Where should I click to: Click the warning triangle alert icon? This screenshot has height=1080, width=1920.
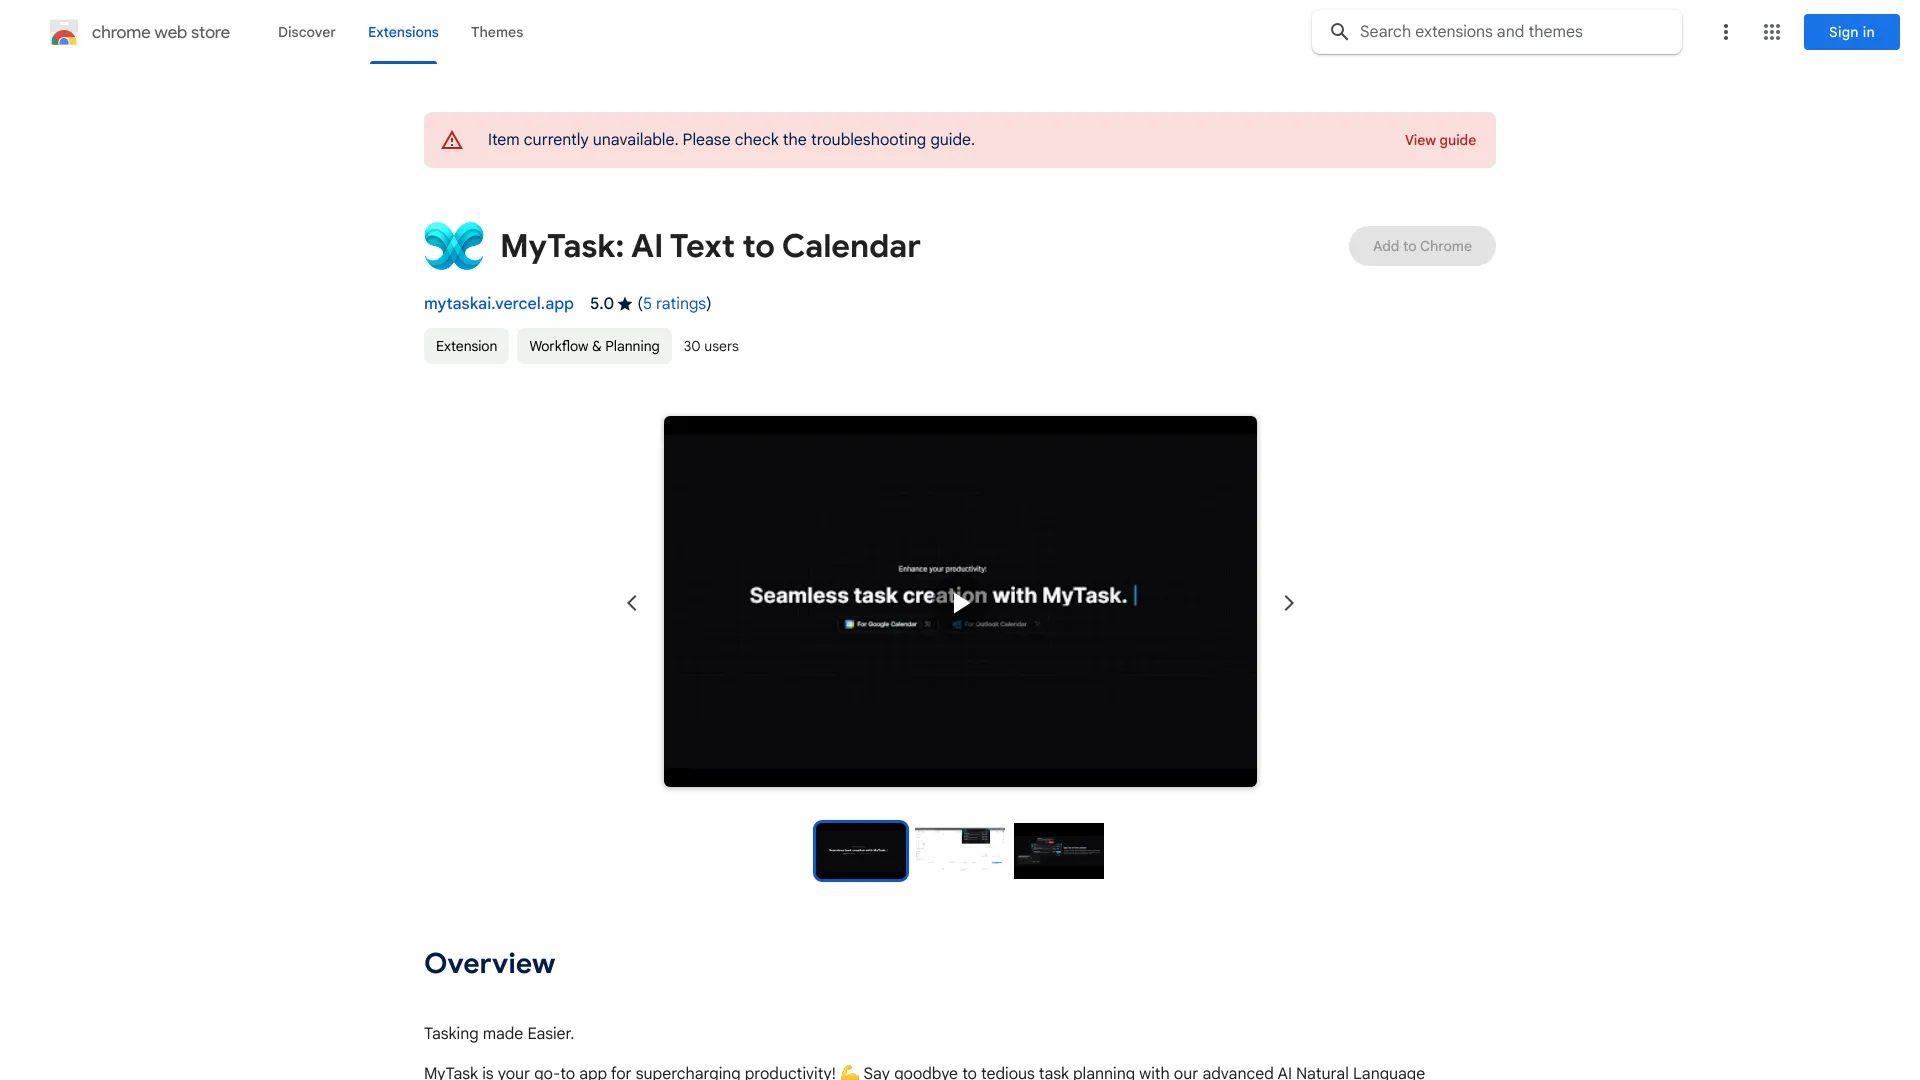click(x=452, y=140)
